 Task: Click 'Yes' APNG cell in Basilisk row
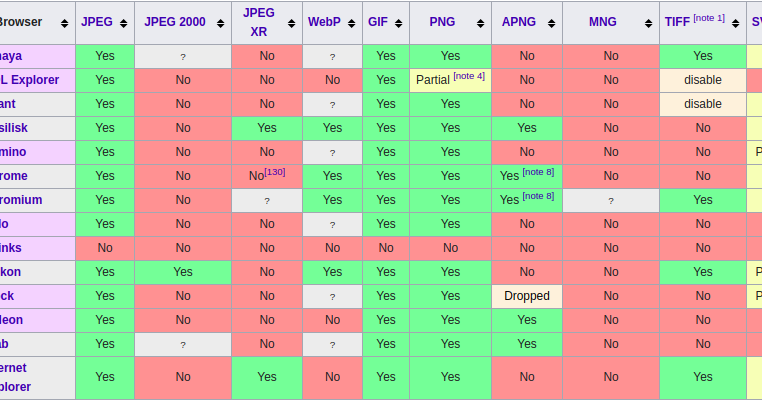(527, 128)
